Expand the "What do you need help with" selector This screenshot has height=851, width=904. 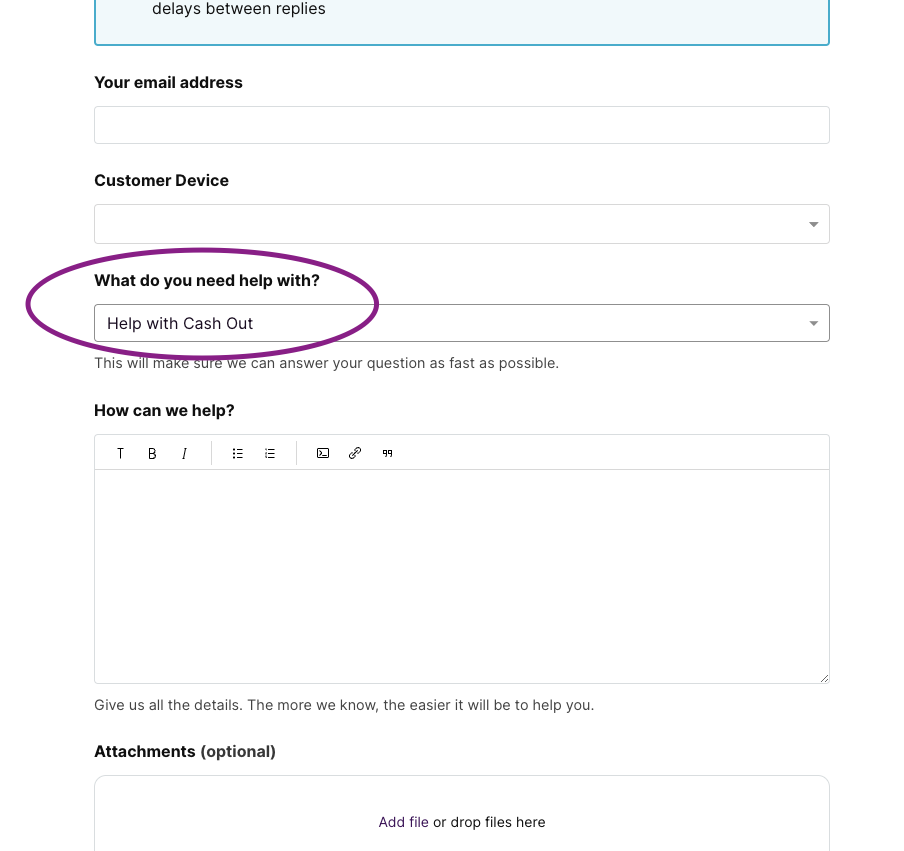pyautogui.click(x=461, y=323)
